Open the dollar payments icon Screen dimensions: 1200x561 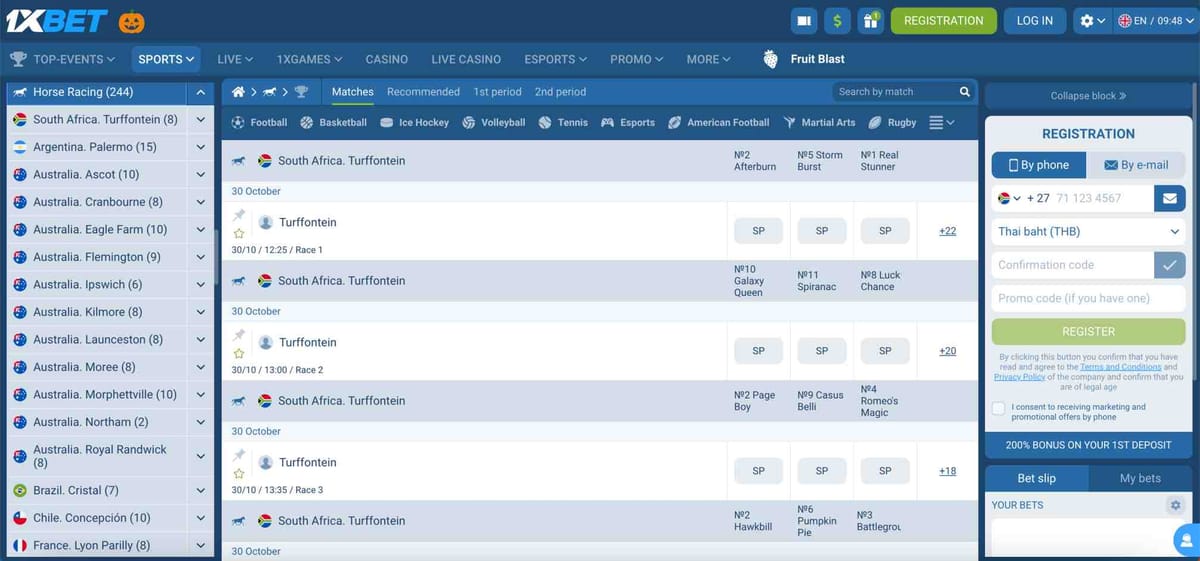click(x=837, y=20)
